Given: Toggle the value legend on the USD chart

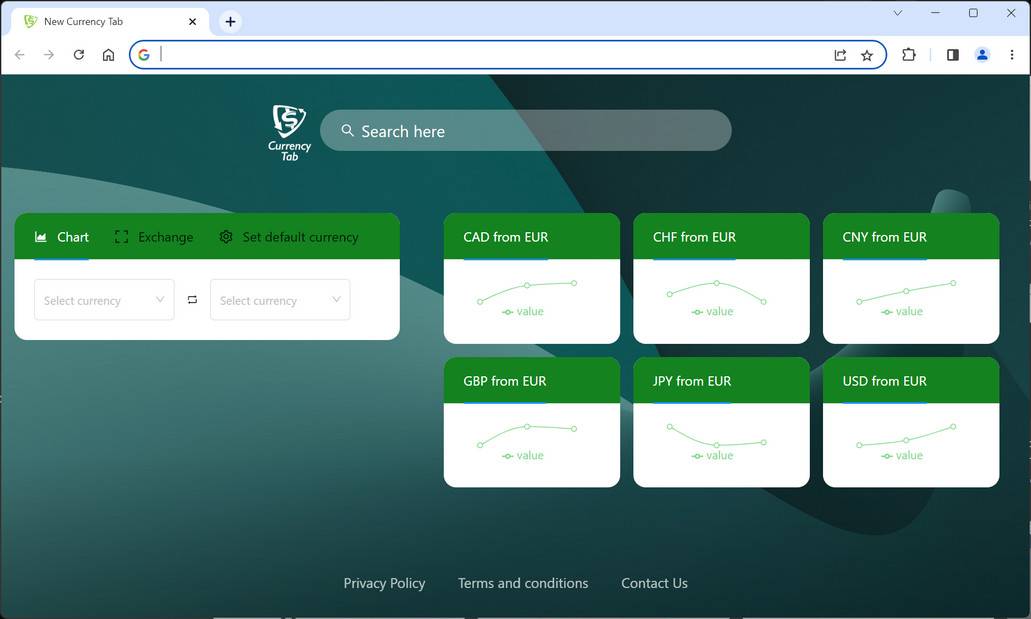Looking at the screenshot, I should [903, 455].
